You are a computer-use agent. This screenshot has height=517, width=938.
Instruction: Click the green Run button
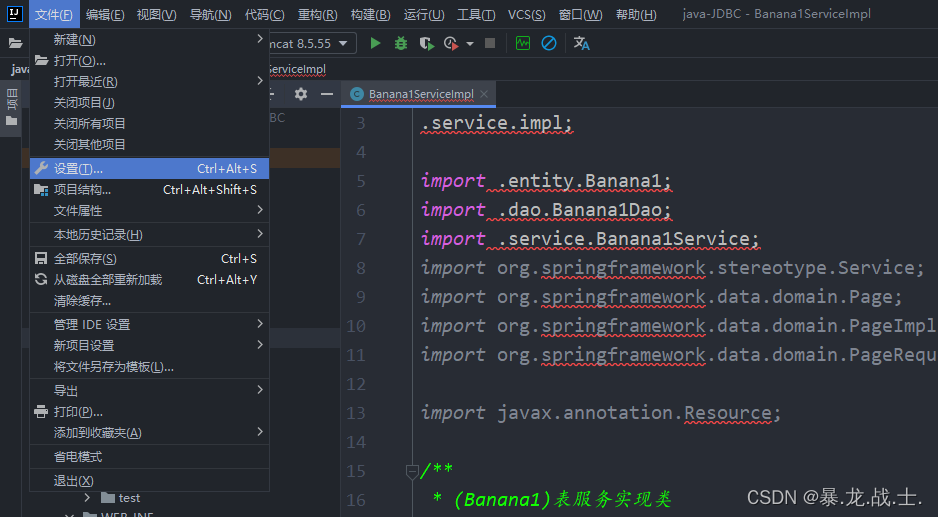coord(375,43)
